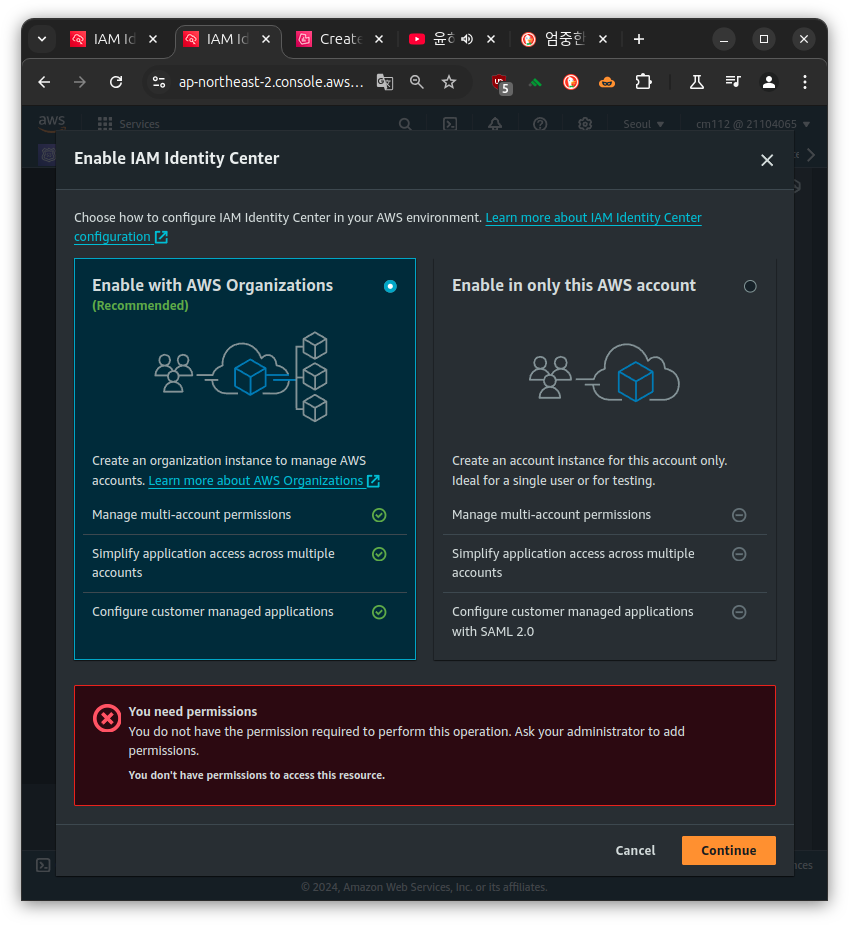Go back with the browser back arrow
This screenshot has height=925, width=849.
pyautogui.click(x=44, y=82)
